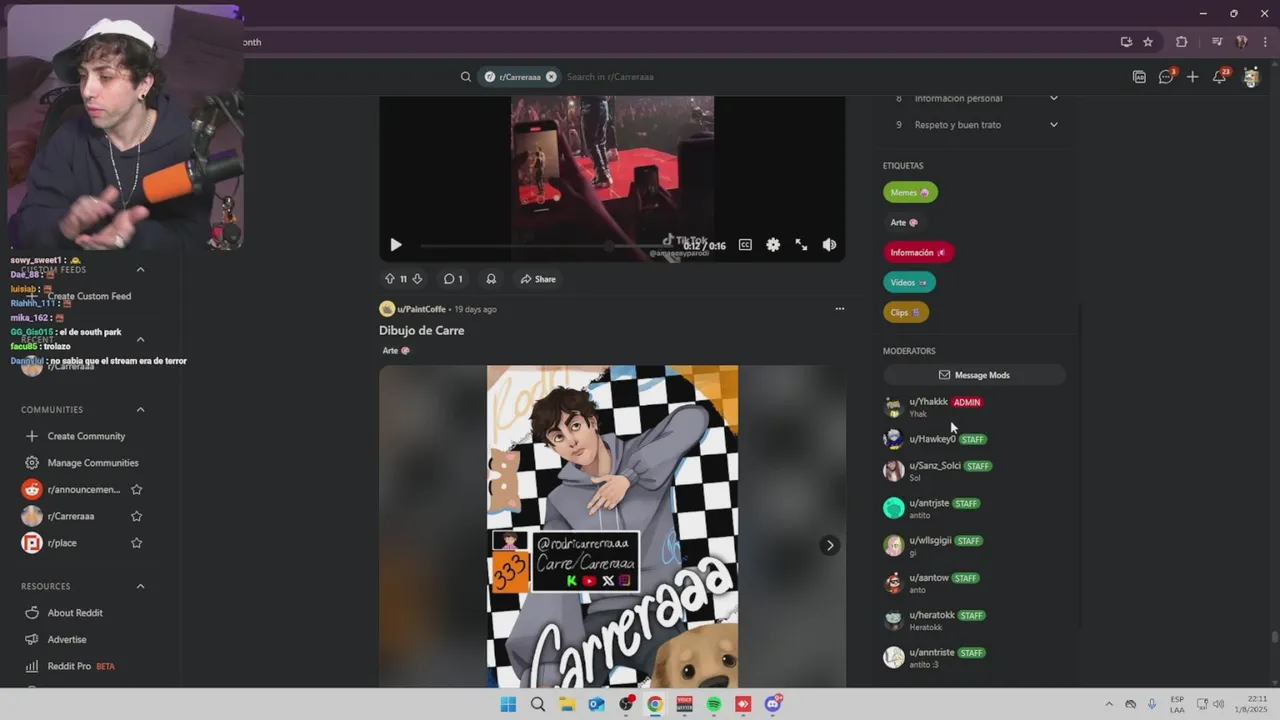
Task: Open moderator u/Yhakkk profile
Action: coord(928,402)
